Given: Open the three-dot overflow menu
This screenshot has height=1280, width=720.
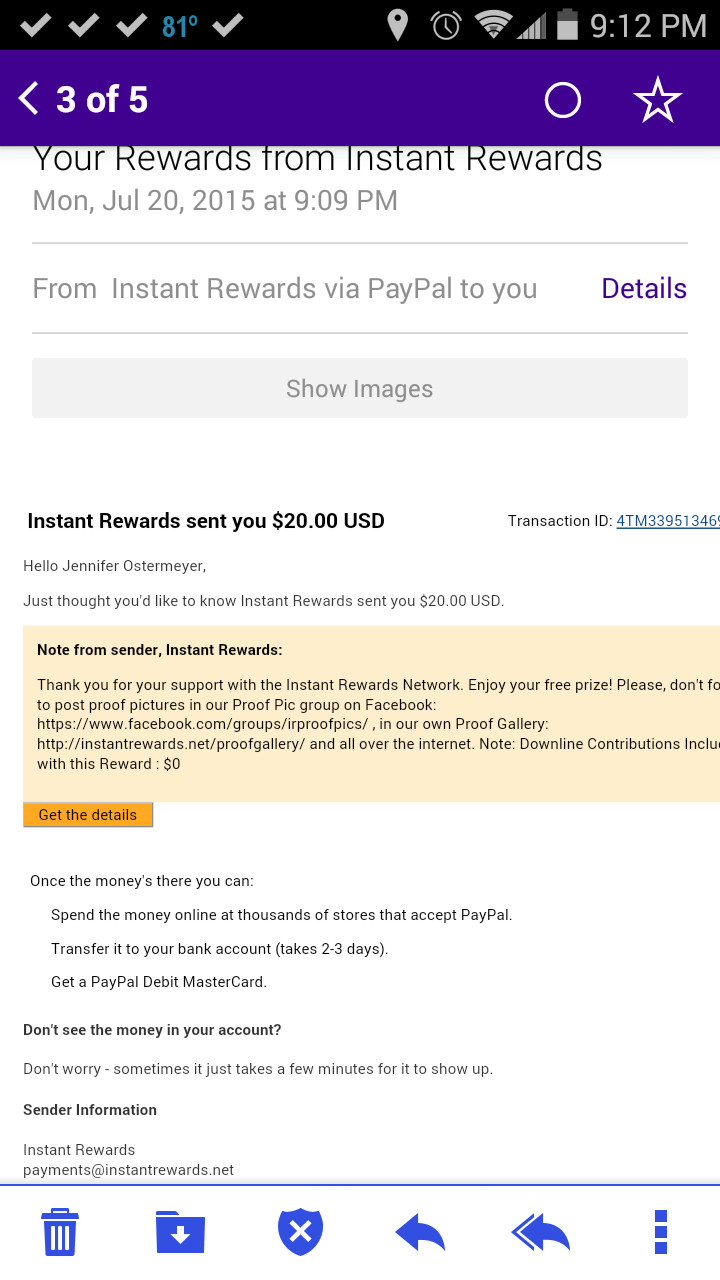Looking at the screenshot, I should pyautogui.click(x=660, y=1232).
